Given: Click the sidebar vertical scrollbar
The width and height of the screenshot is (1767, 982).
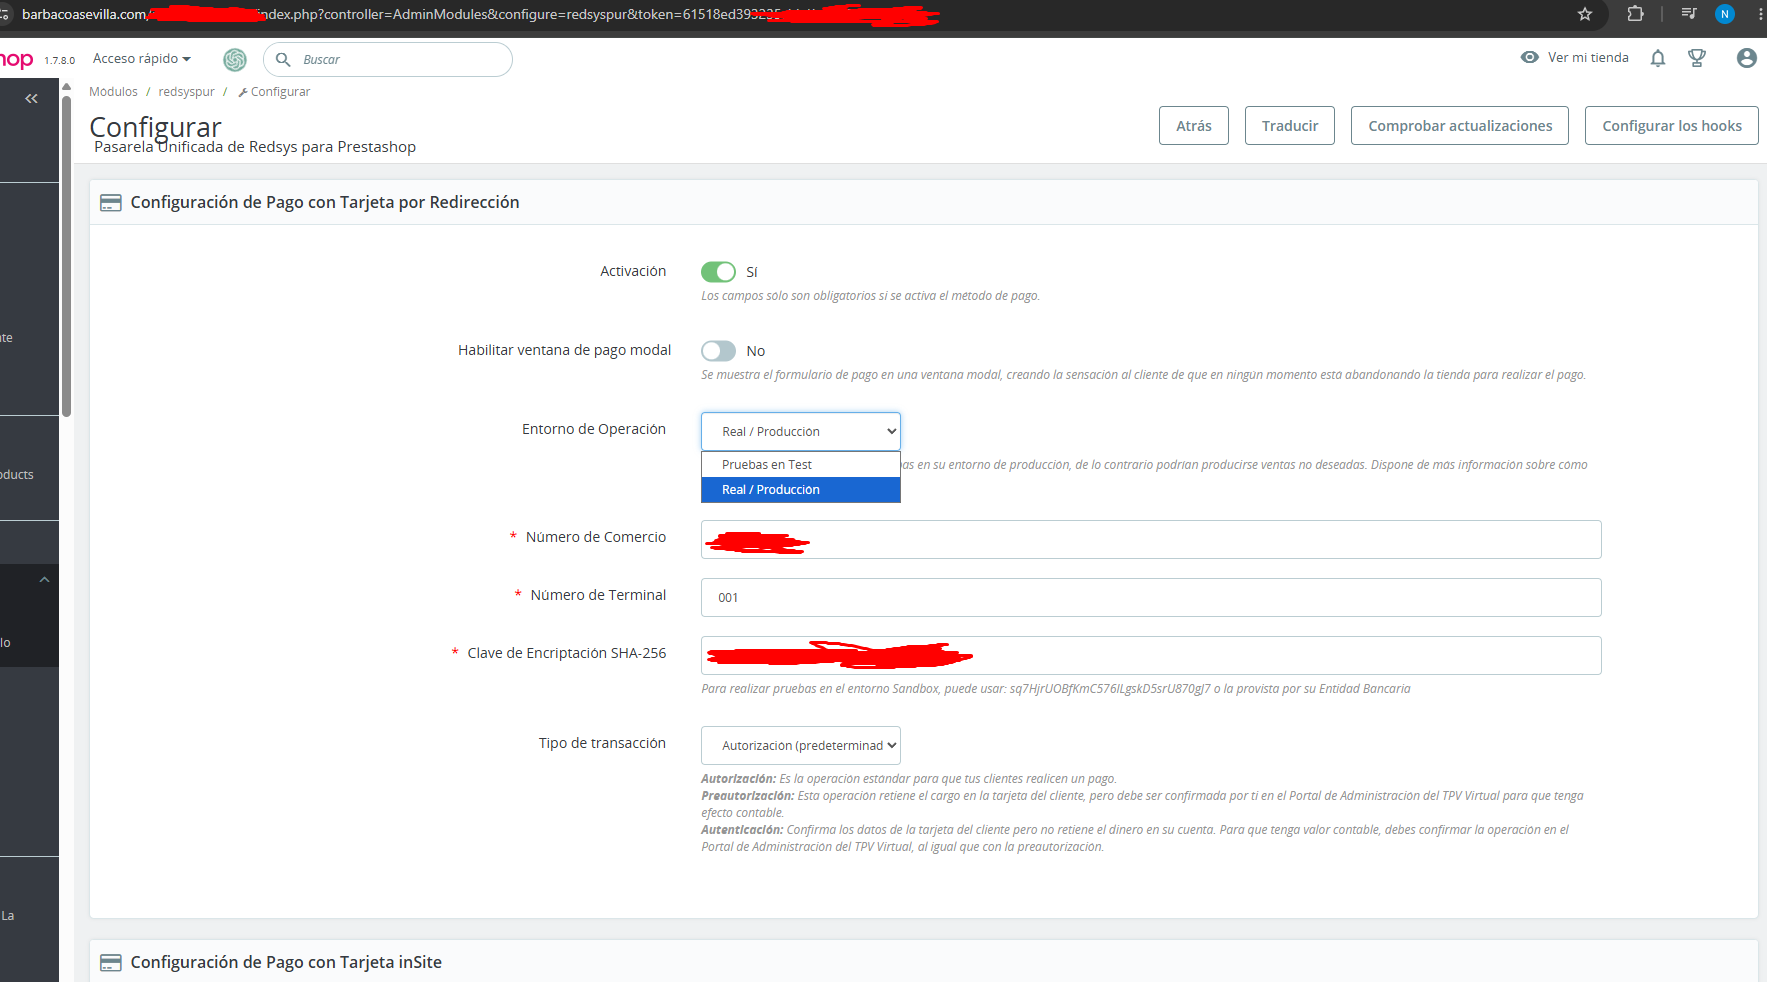Looking at the screenshot, I should point(67,255).
